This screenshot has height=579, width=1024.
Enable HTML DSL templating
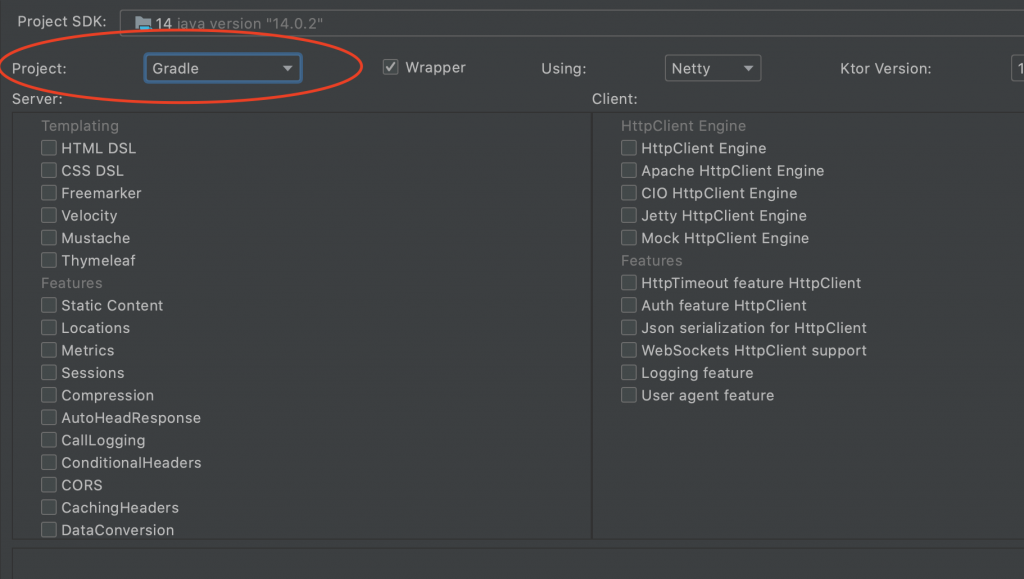[x=49, y=148]
